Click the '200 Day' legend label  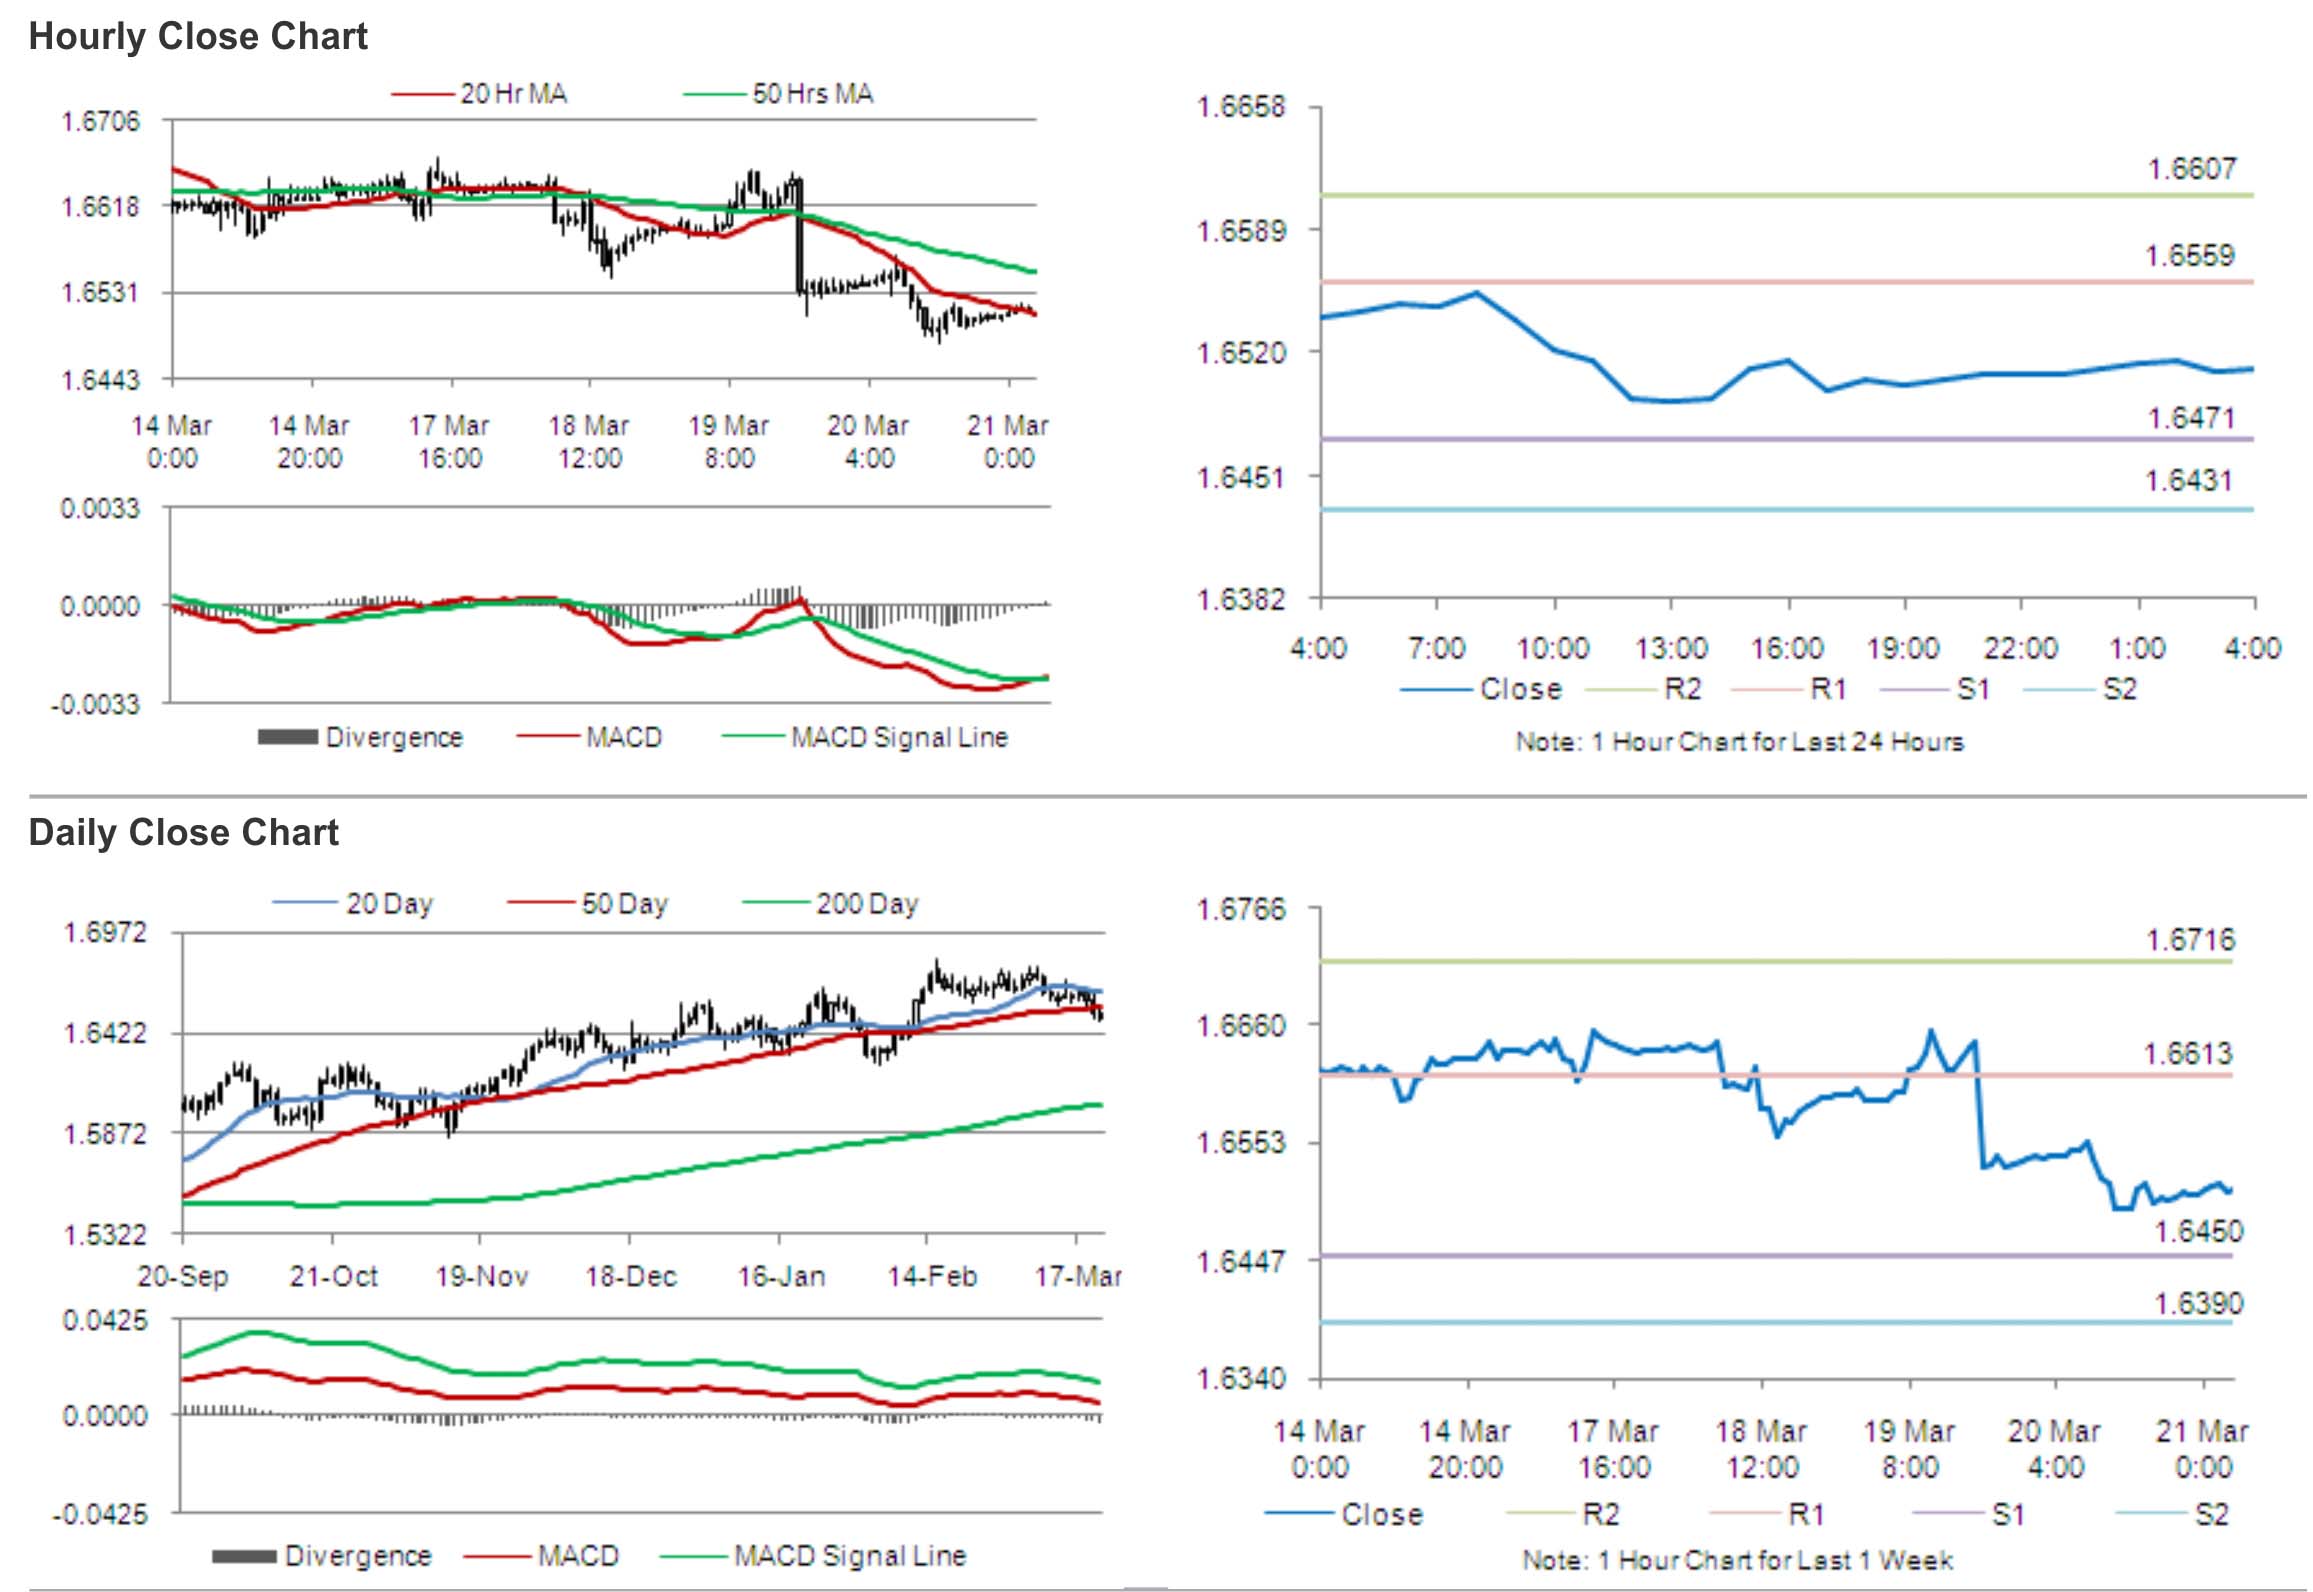pyautogui.click(x=868, y=904)
